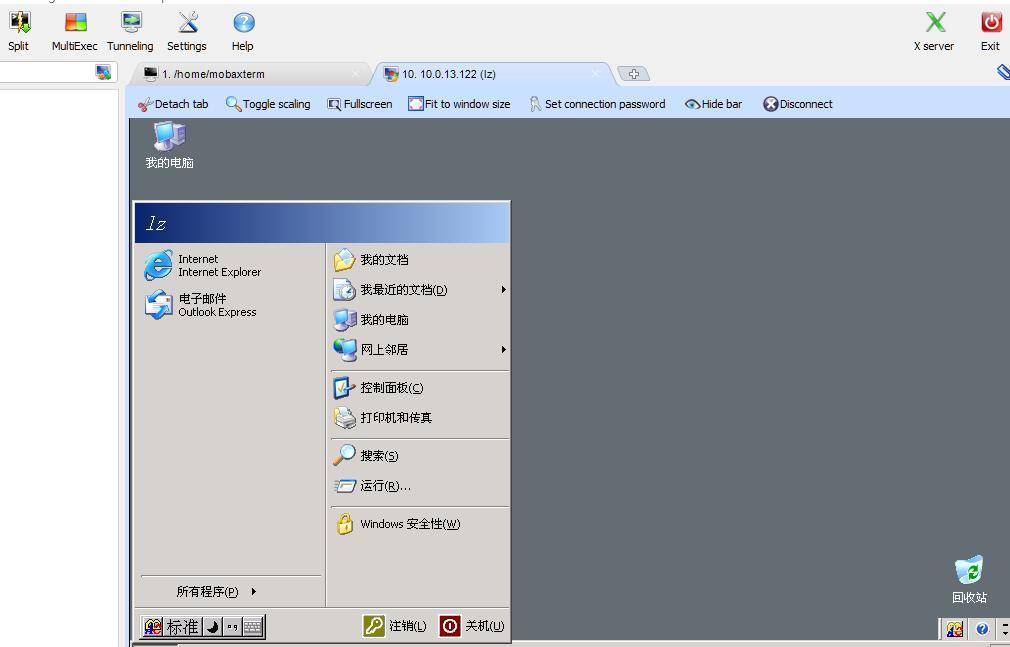Hide the remote session toolbar via Hide bar

[712, 103]
